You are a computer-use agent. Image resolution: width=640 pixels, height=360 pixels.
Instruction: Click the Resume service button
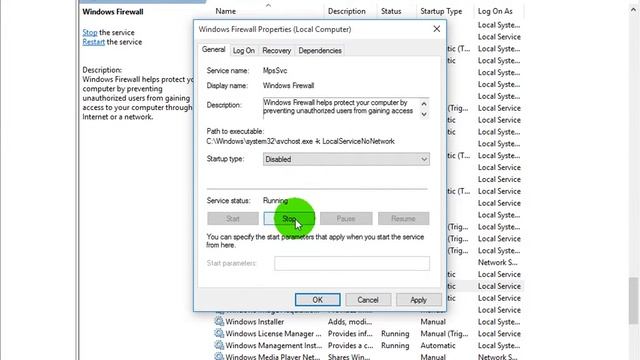coord(403,219)
